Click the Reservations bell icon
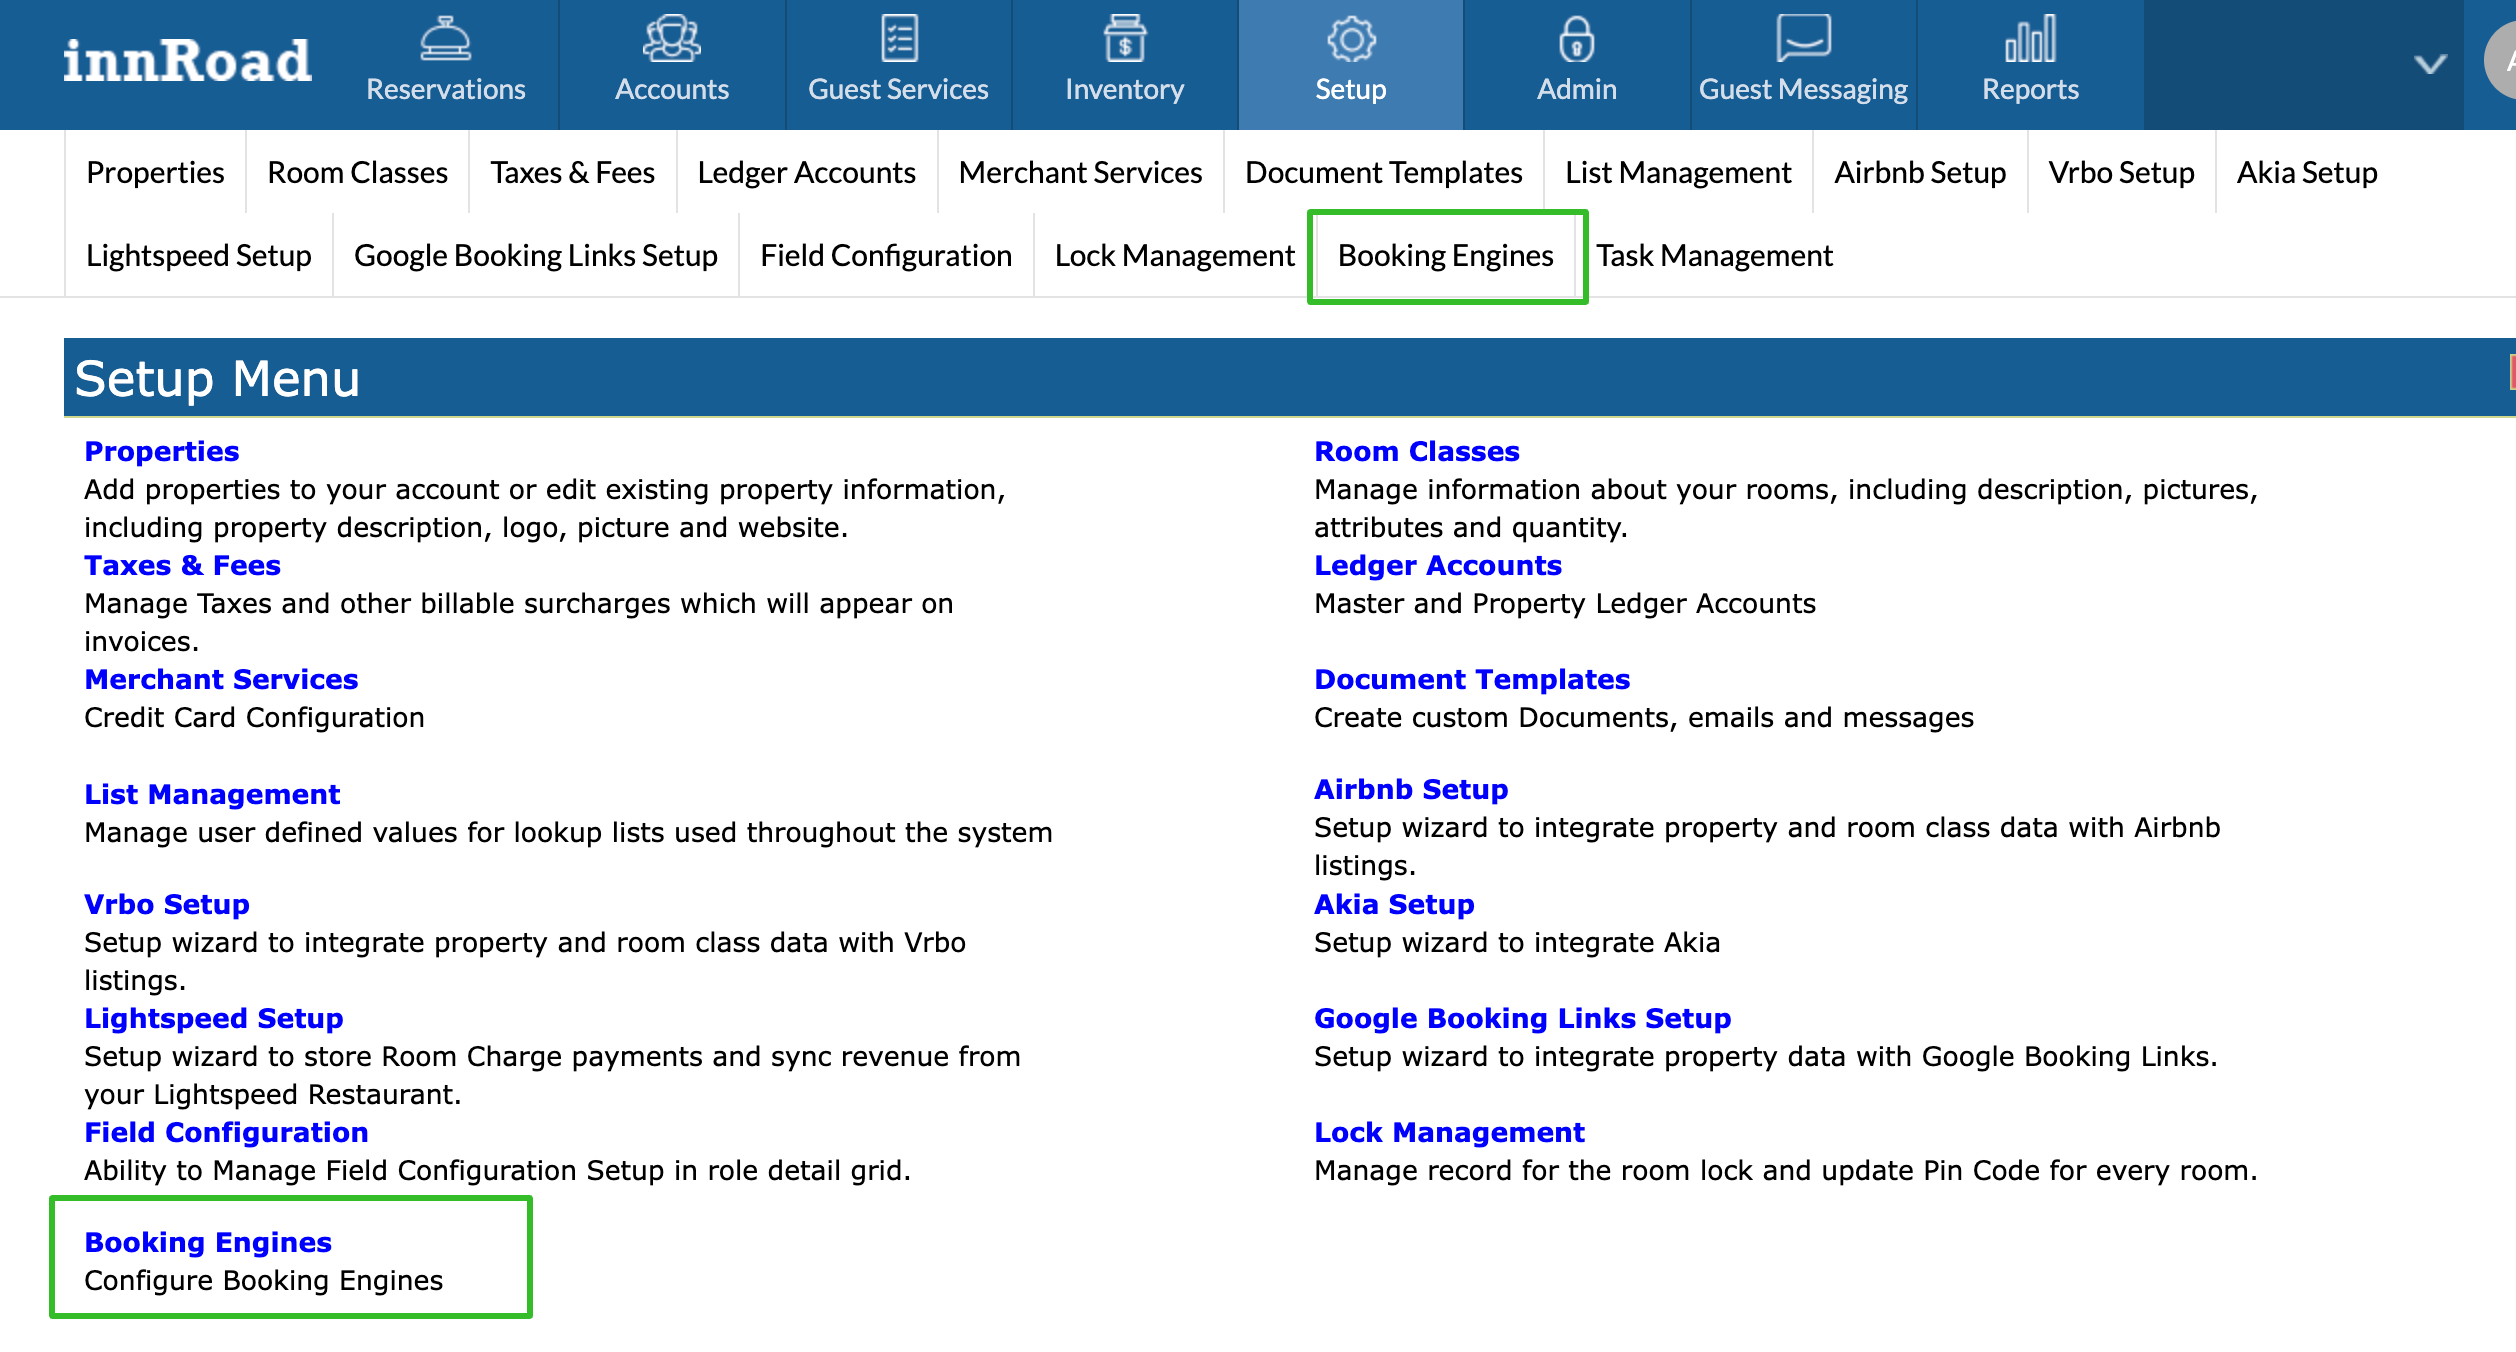The image size is (2516, 1352). 445,40
